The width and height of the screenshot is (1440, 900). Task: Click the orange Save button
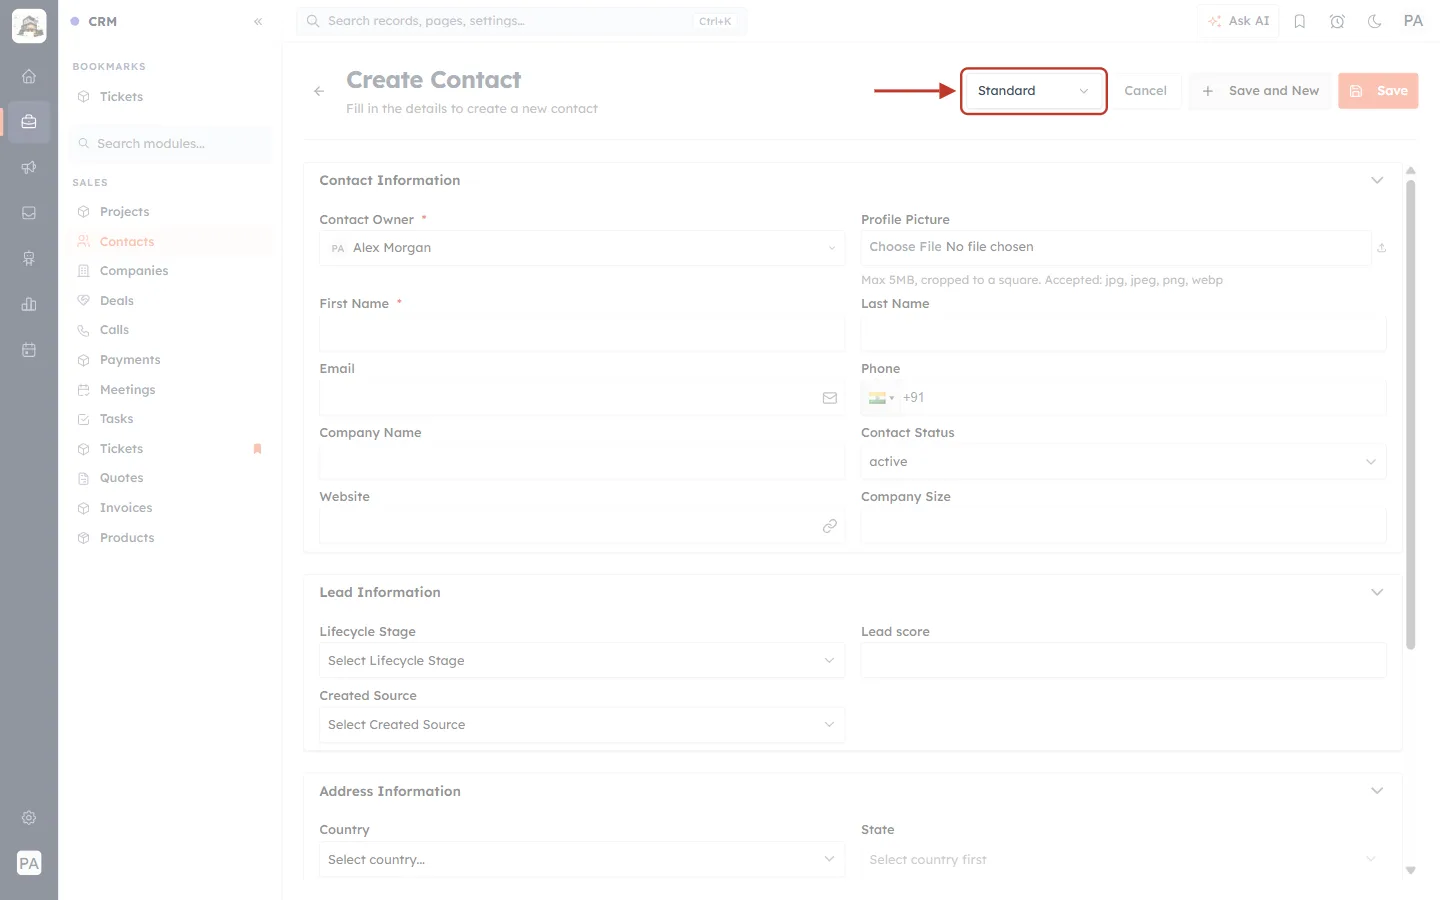point(1378,91)
